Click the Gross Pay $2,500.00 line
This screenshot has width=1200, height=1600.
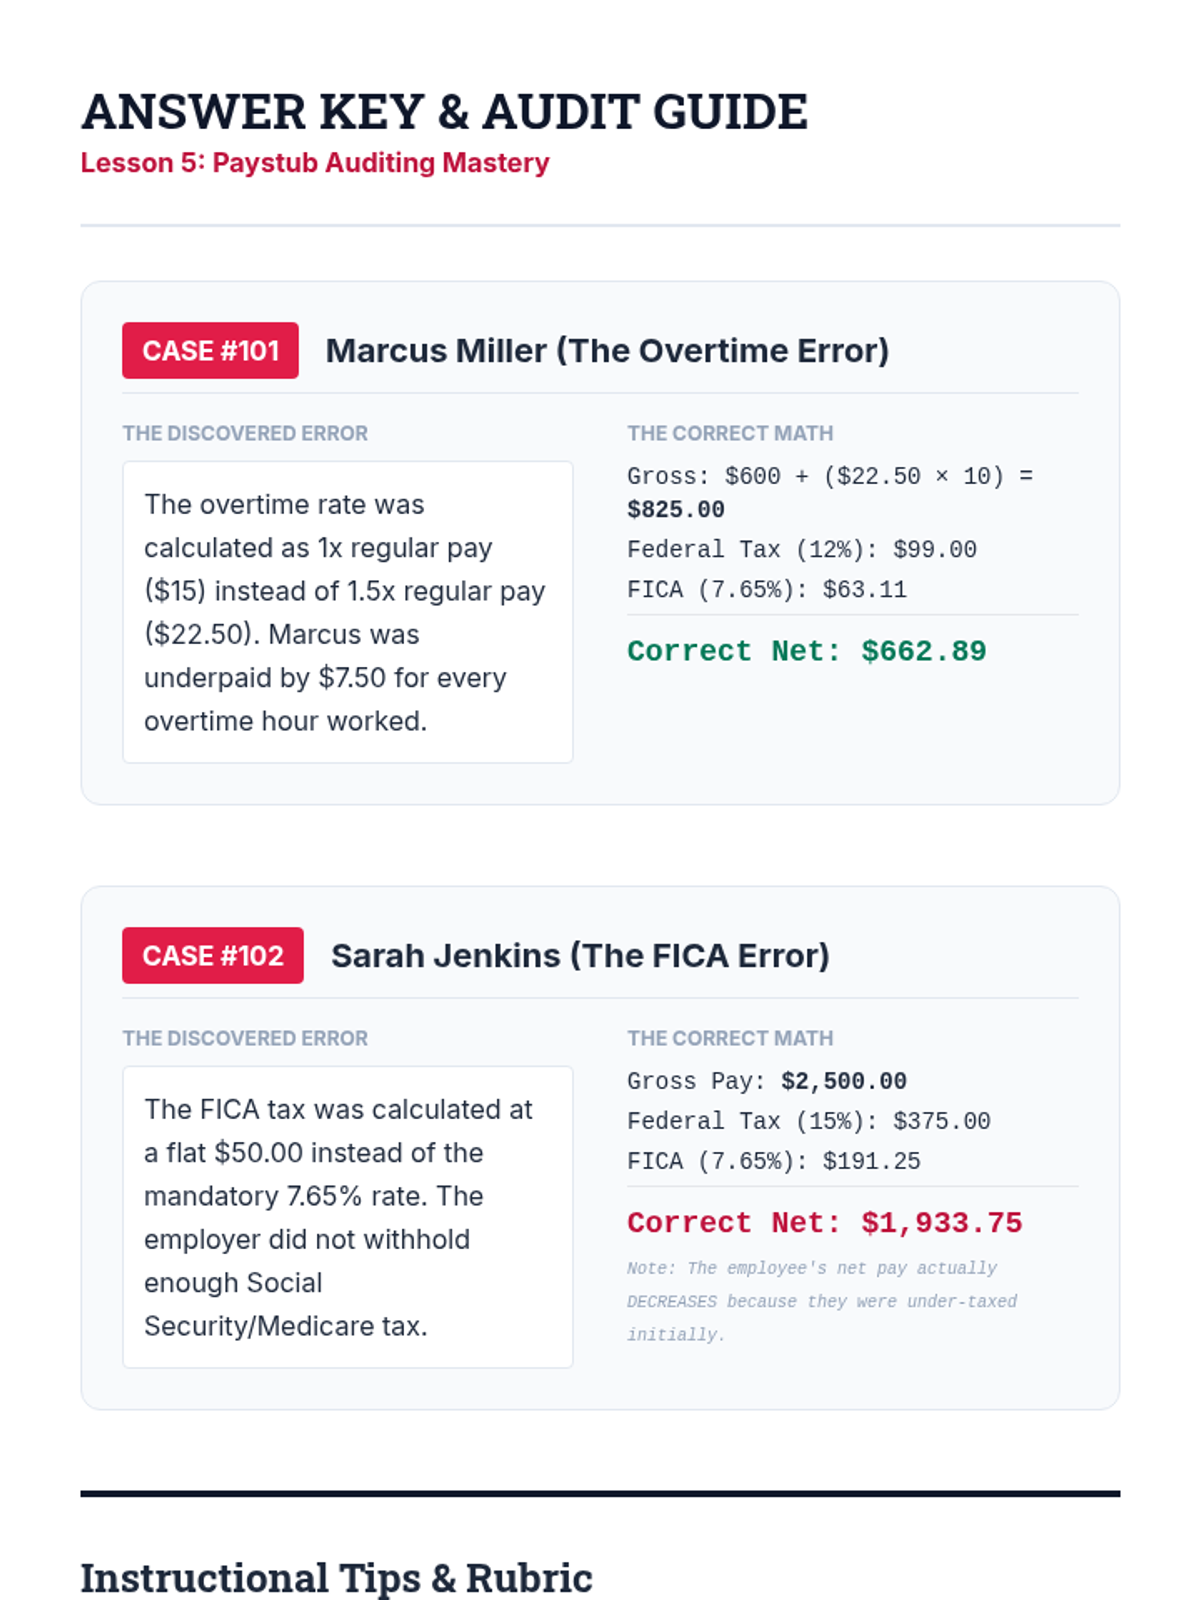(x=766, y=1082)
